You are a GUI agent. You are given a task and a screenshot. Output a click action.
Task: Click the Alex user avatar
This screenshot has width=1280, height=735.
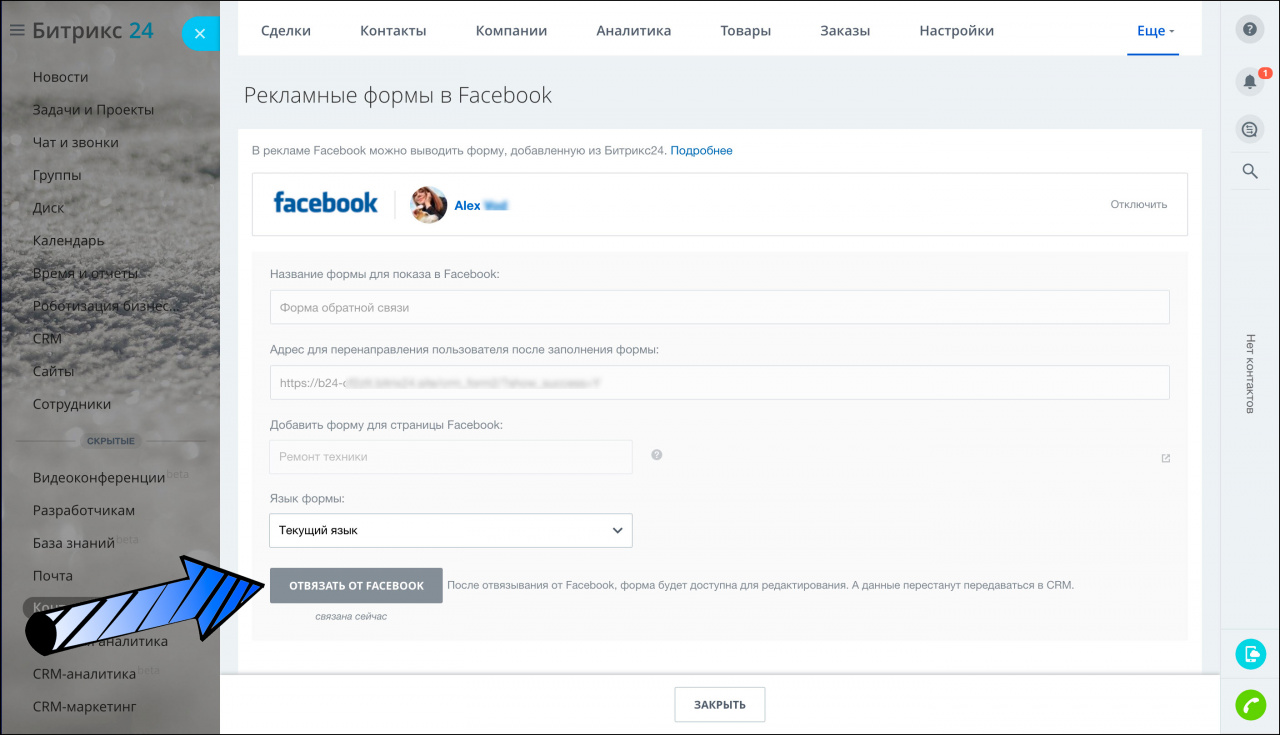429,204
